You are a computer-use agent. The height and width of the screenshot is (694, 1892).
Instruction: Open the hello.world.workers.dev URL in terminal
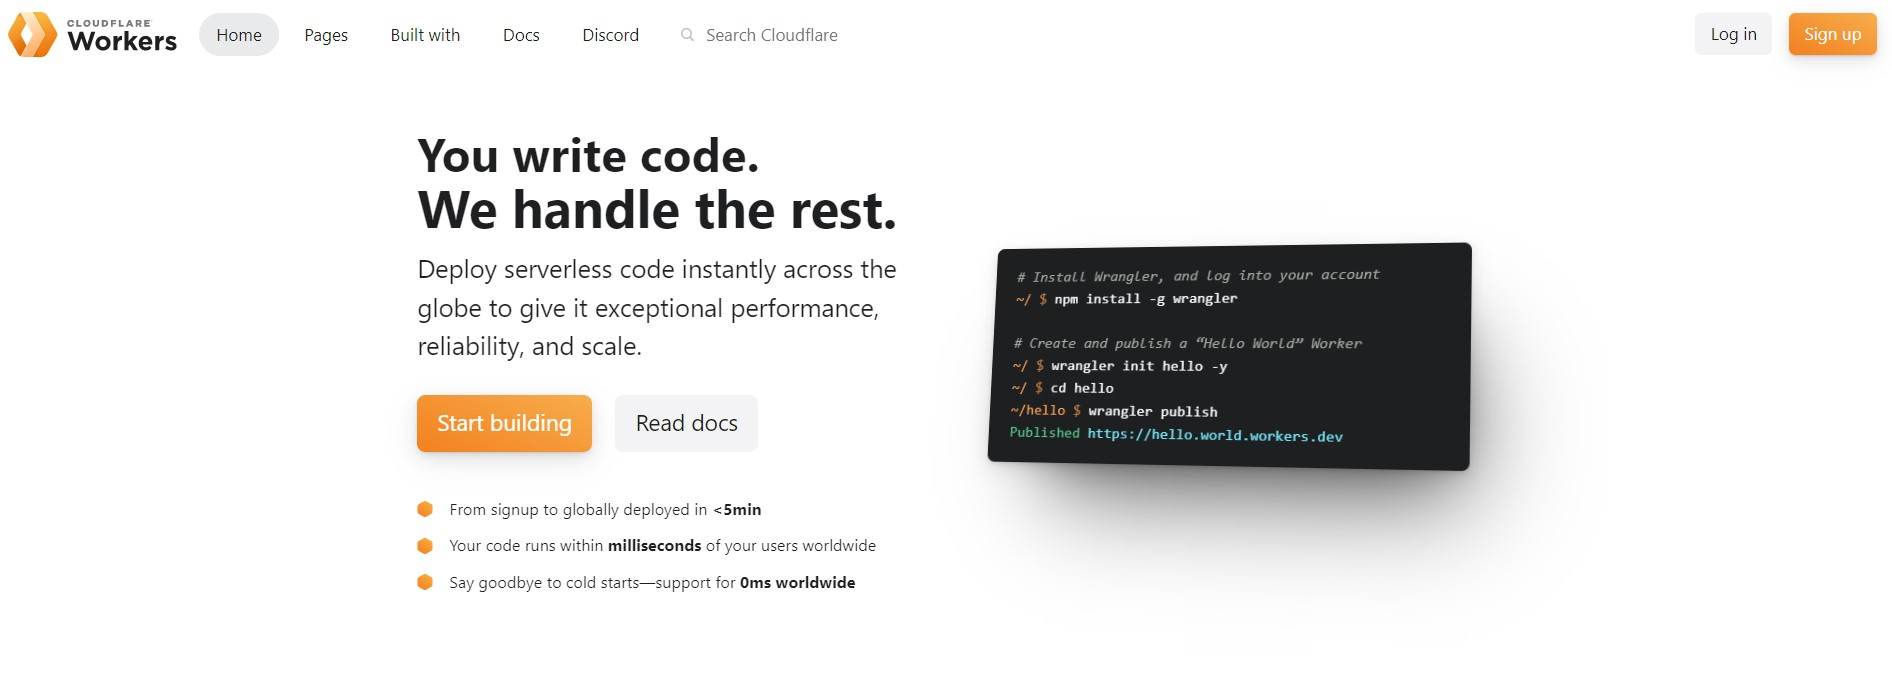coord(1215,435)
